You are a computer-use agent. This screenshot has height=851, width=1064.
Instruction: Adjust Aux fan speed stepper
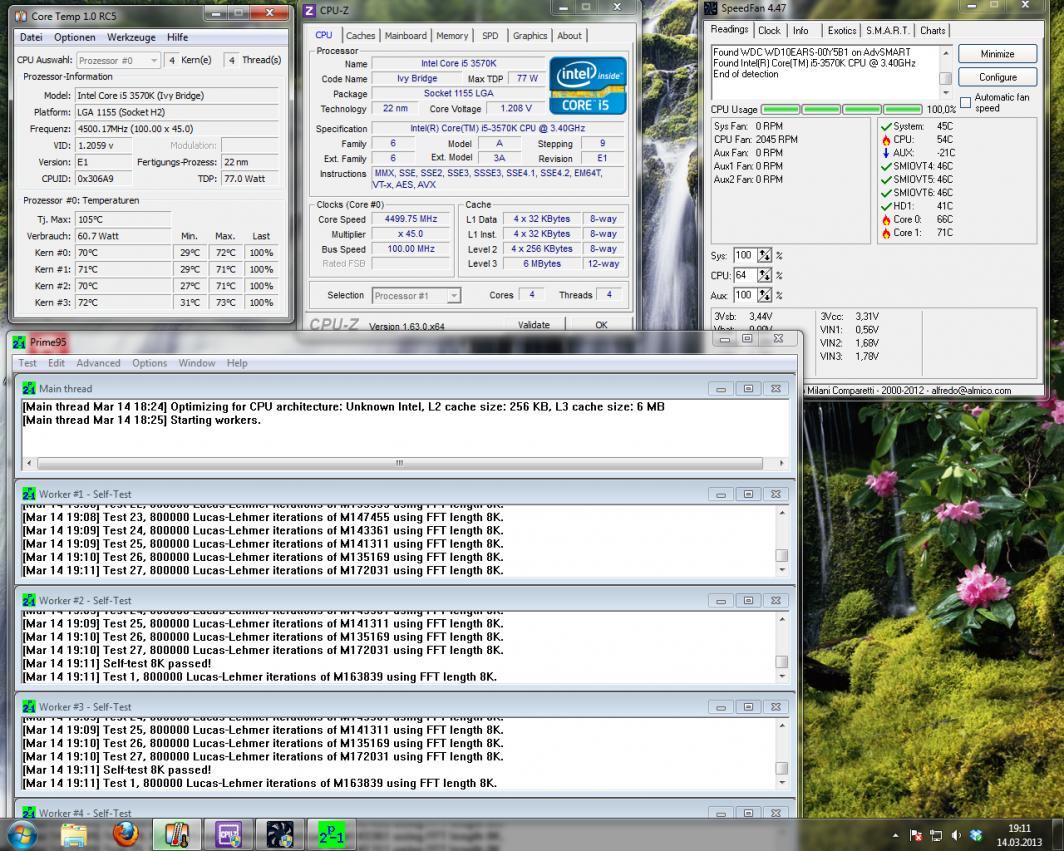pyautogui.click(x=765, y=295)
